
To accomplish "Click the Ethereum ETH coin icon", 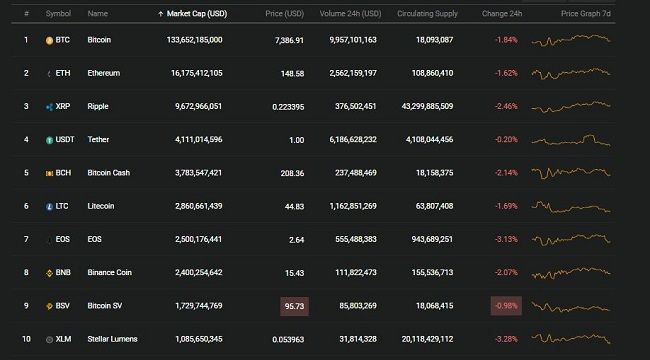I will point(49,74).
